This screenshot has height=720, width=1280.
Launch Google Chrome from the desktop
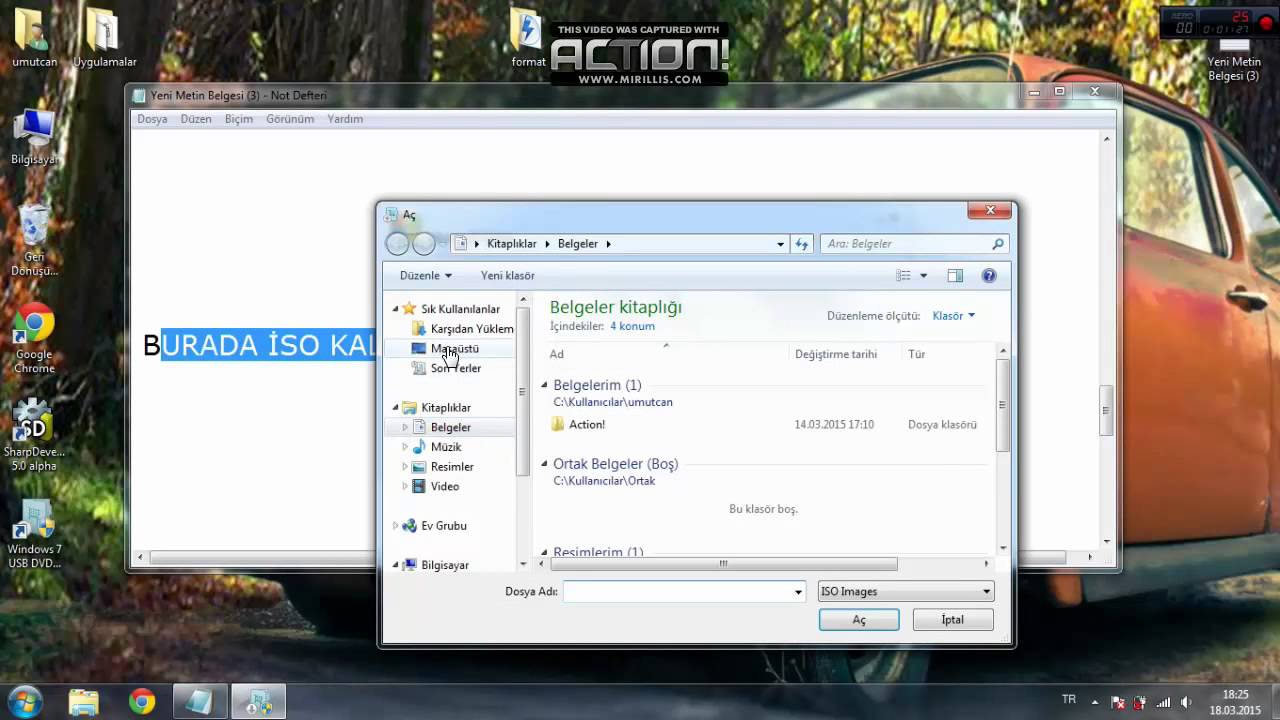coord(34,339)
